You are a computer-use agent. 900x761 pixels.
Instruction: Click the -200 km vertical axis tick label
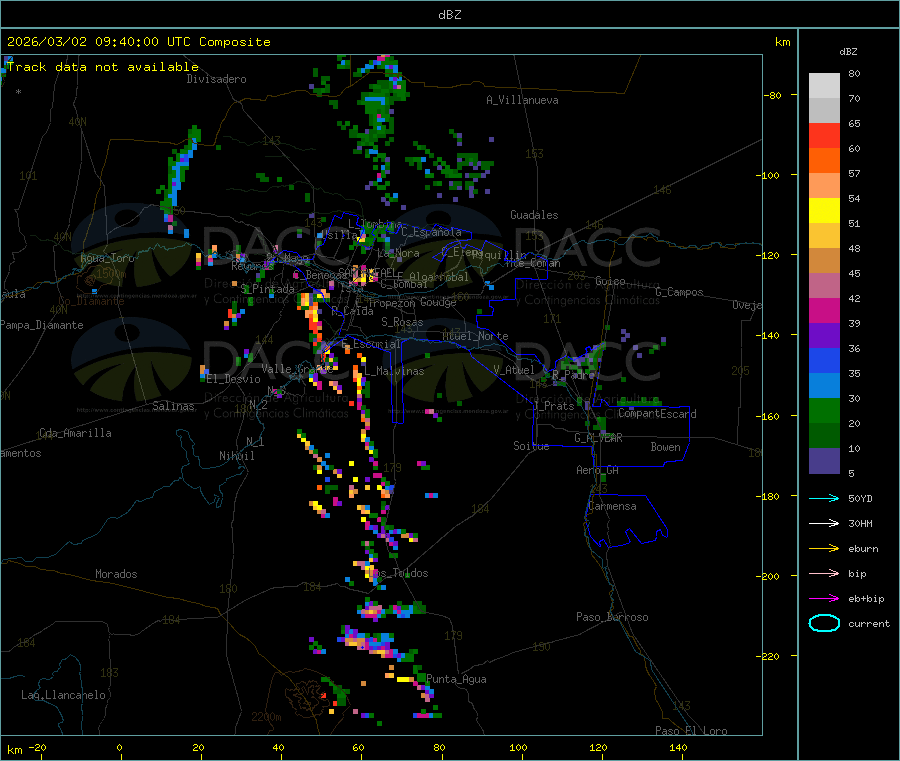pos(769,576)
